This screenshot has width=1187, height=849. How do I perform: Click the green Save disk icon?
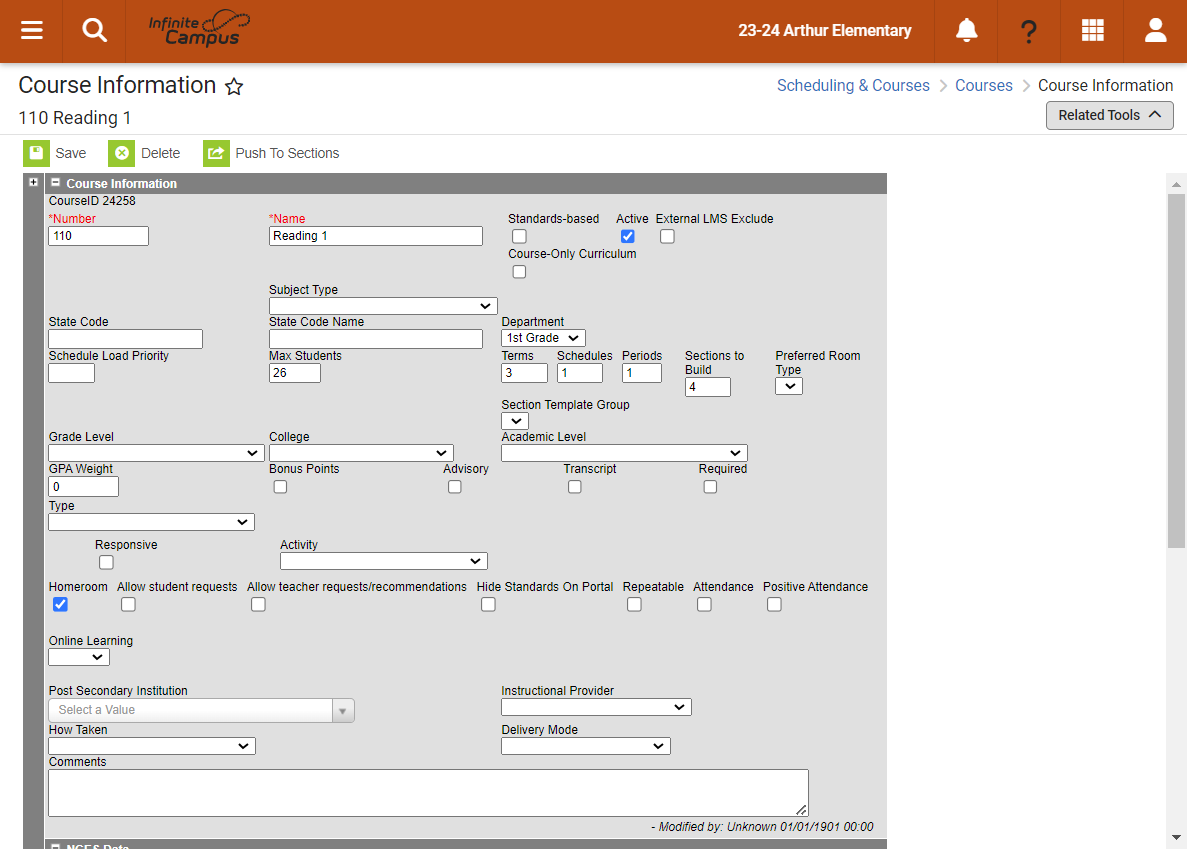[x=36, y=153]
